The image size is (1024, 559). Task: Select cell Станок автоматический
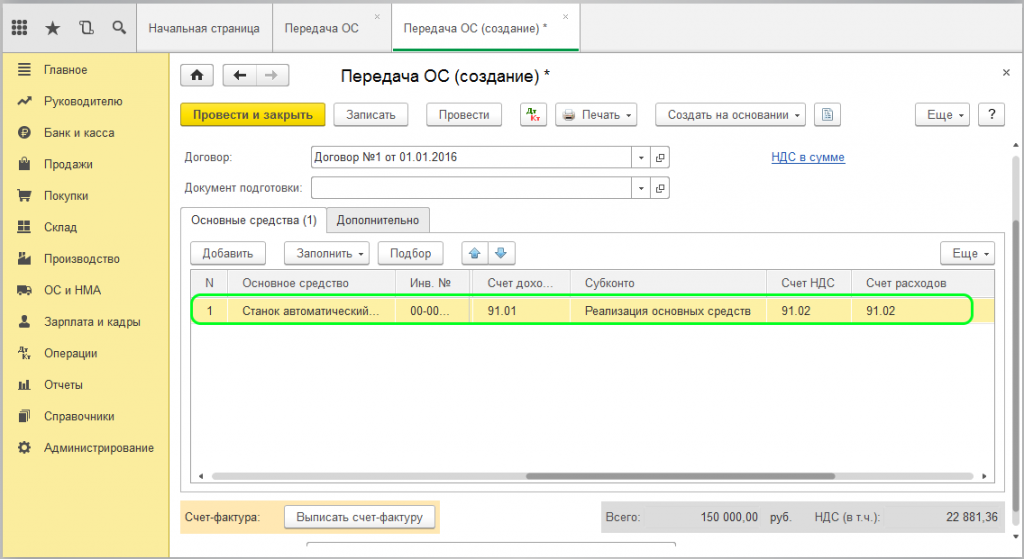pyautogui.click(x=311, y=311)
